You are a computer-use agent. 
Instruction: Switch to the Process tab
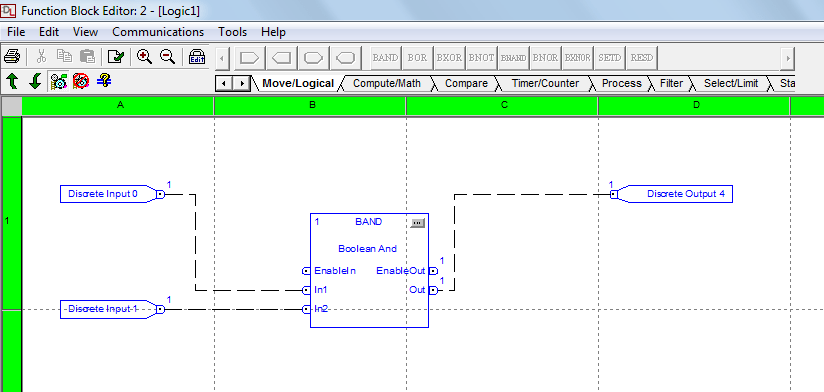point(622,83)
